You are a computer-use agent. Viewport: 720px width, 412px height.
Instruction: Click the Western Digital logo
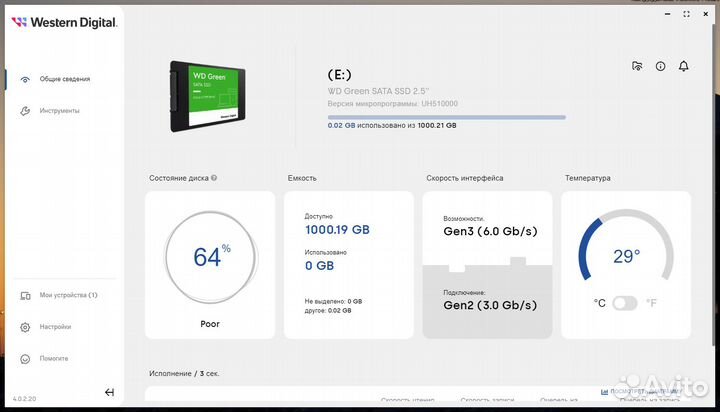(x=64, y=22)
